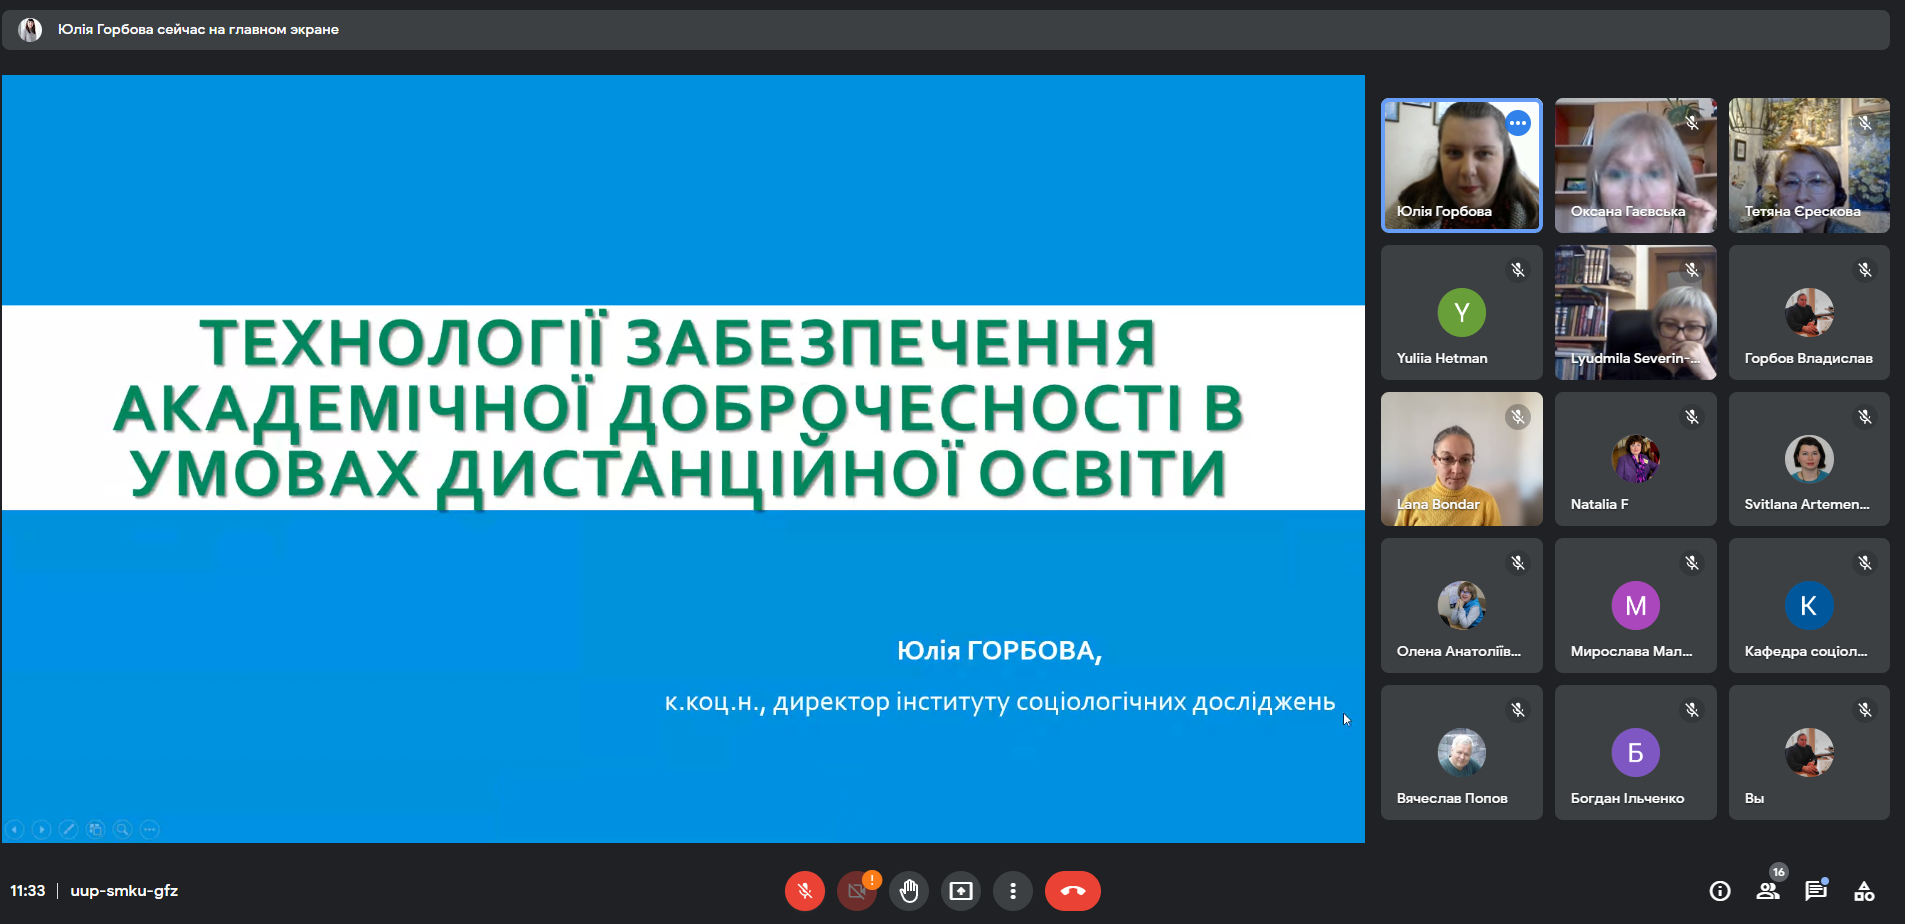Select the Lana Bondar video tile
This screenshot has height=924, width=1905.
click(x=1461, y=459)
